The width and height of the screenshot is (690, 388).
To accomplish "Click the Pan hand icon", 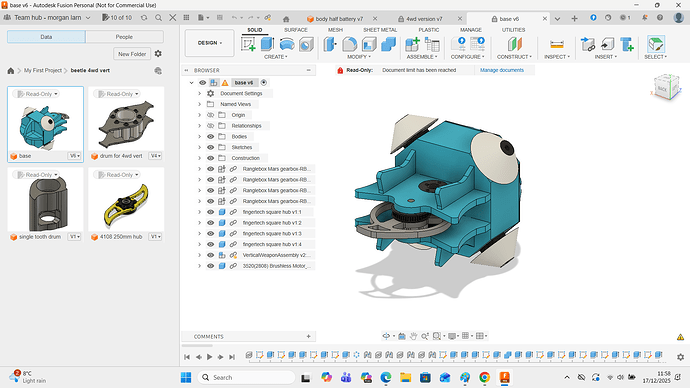I will point(413,336).
